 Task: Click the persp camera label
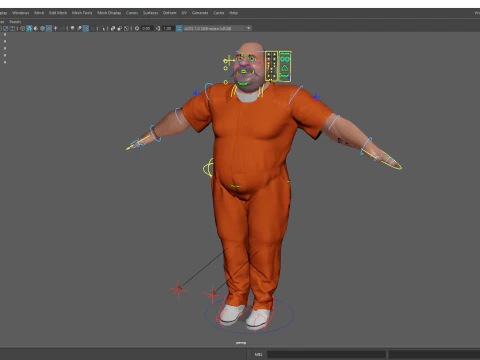[x=241, y=343]
